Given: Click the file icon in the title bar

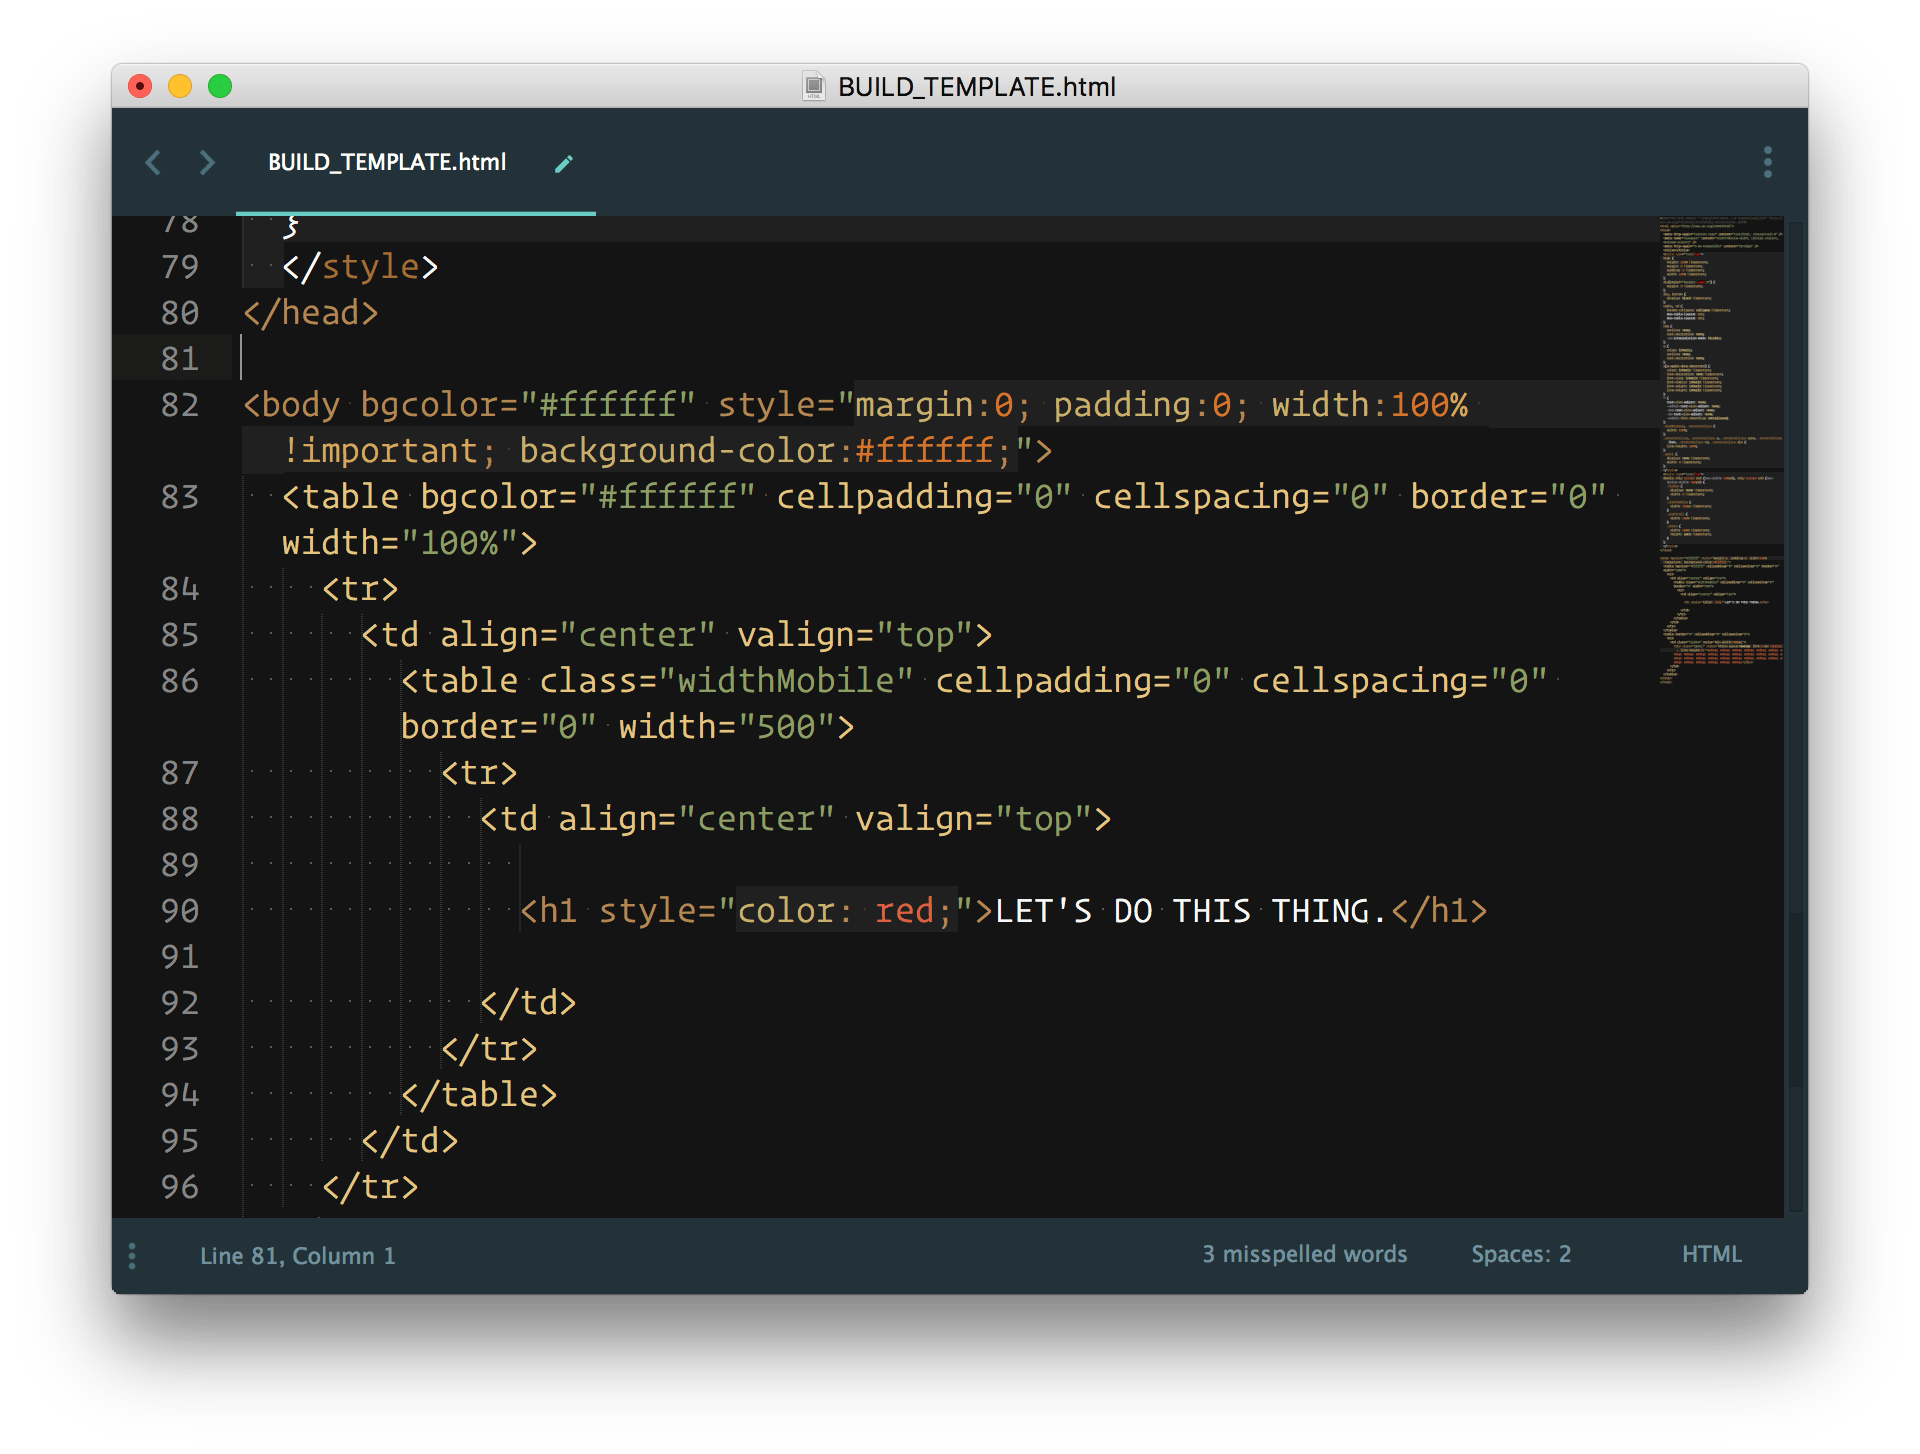Looking at the screenshot, I should 814,87.
